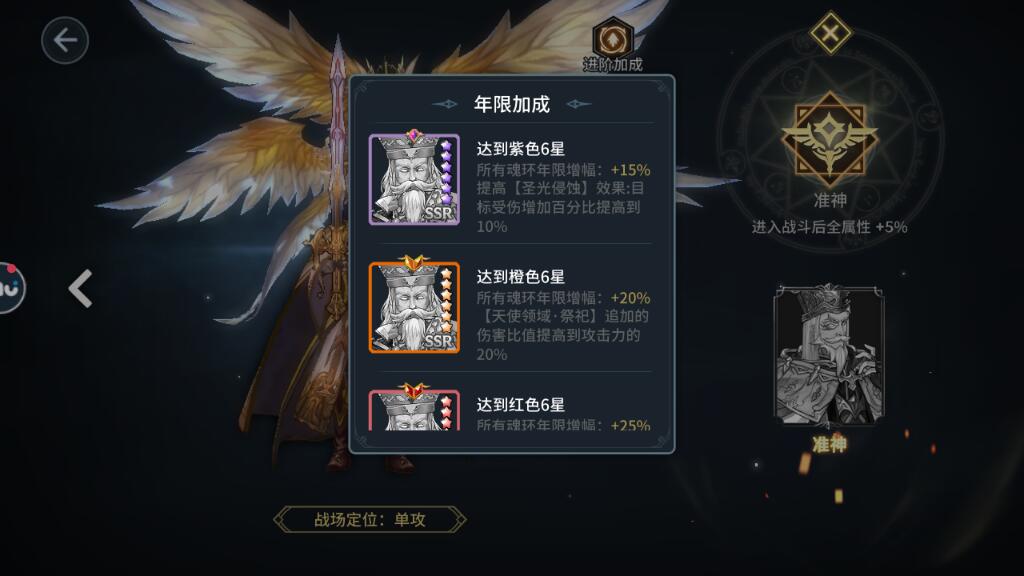
Task: Select the orange 6-star SSR portrait
Action: click(x=414, y=307)
